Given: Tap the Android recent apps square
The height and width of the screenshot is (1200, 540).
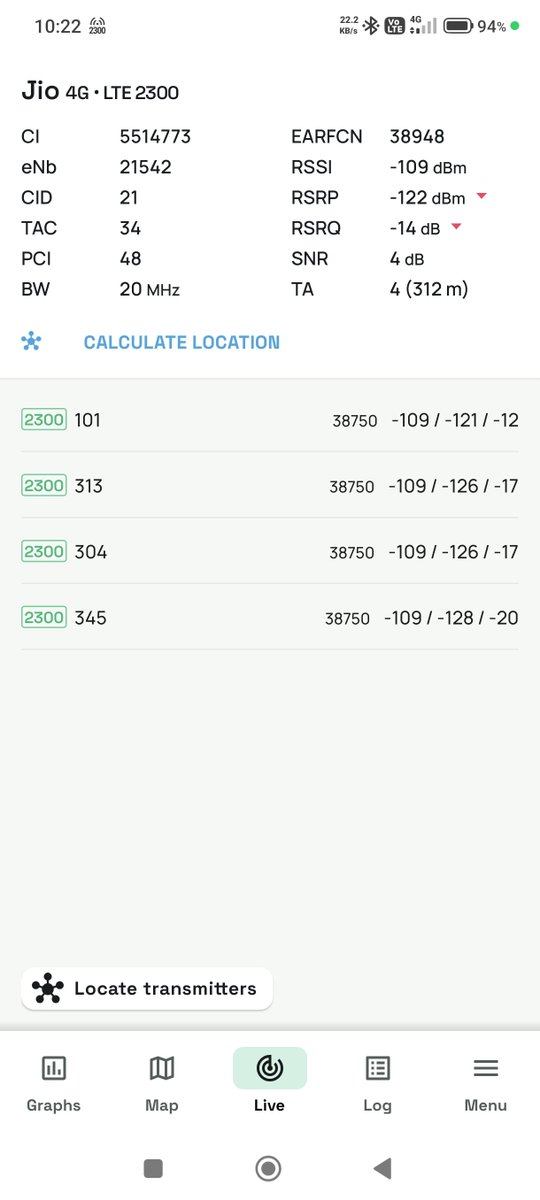Looking at the screenshot, I should [153, 1167].
